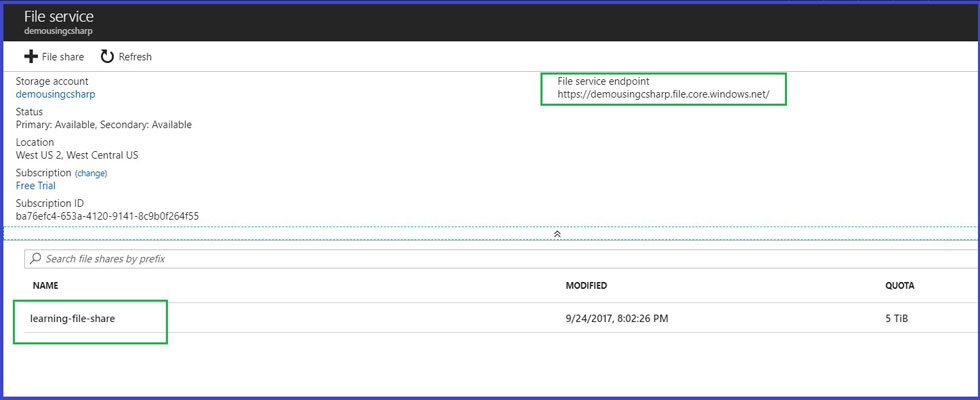980x400 pixels.
Task: Click the subscription (change) link
Action: (x=91, y=173)
